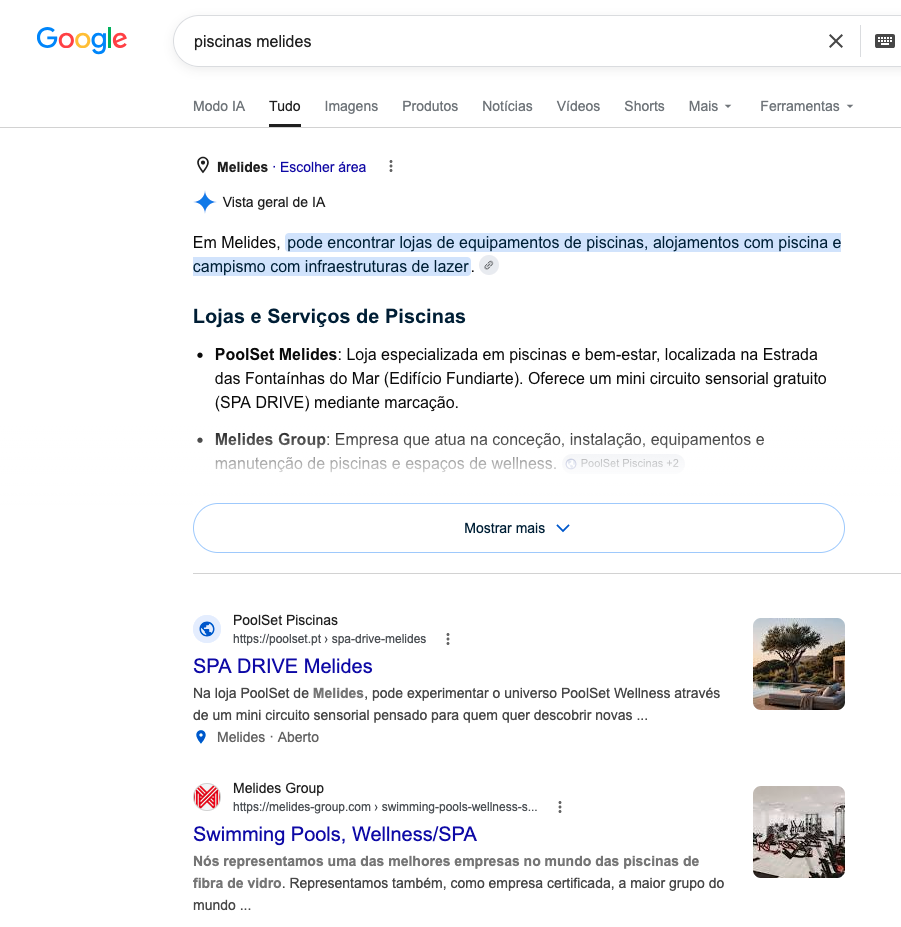Image resolution: width=901 pixels, height=927 pixels.
Task: Click the PoolSet Piscinas site name
Action: pyautogui.click(x=285, y=620)
